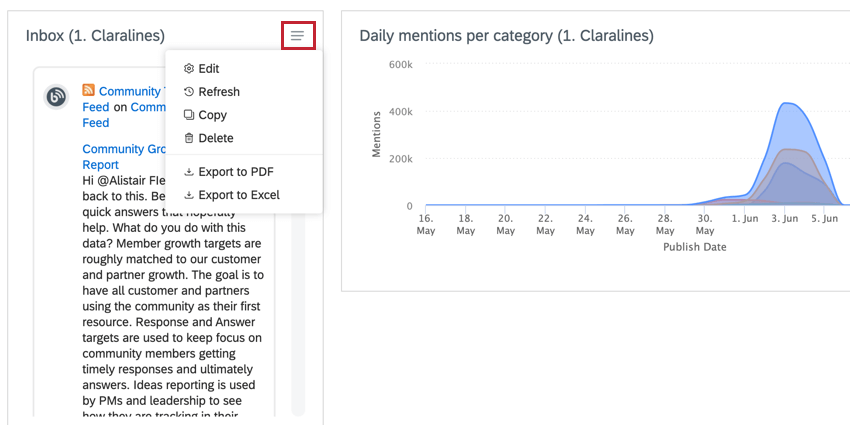
Task: Click the circular refresh icon in the menu
Action: click(189, 92)
